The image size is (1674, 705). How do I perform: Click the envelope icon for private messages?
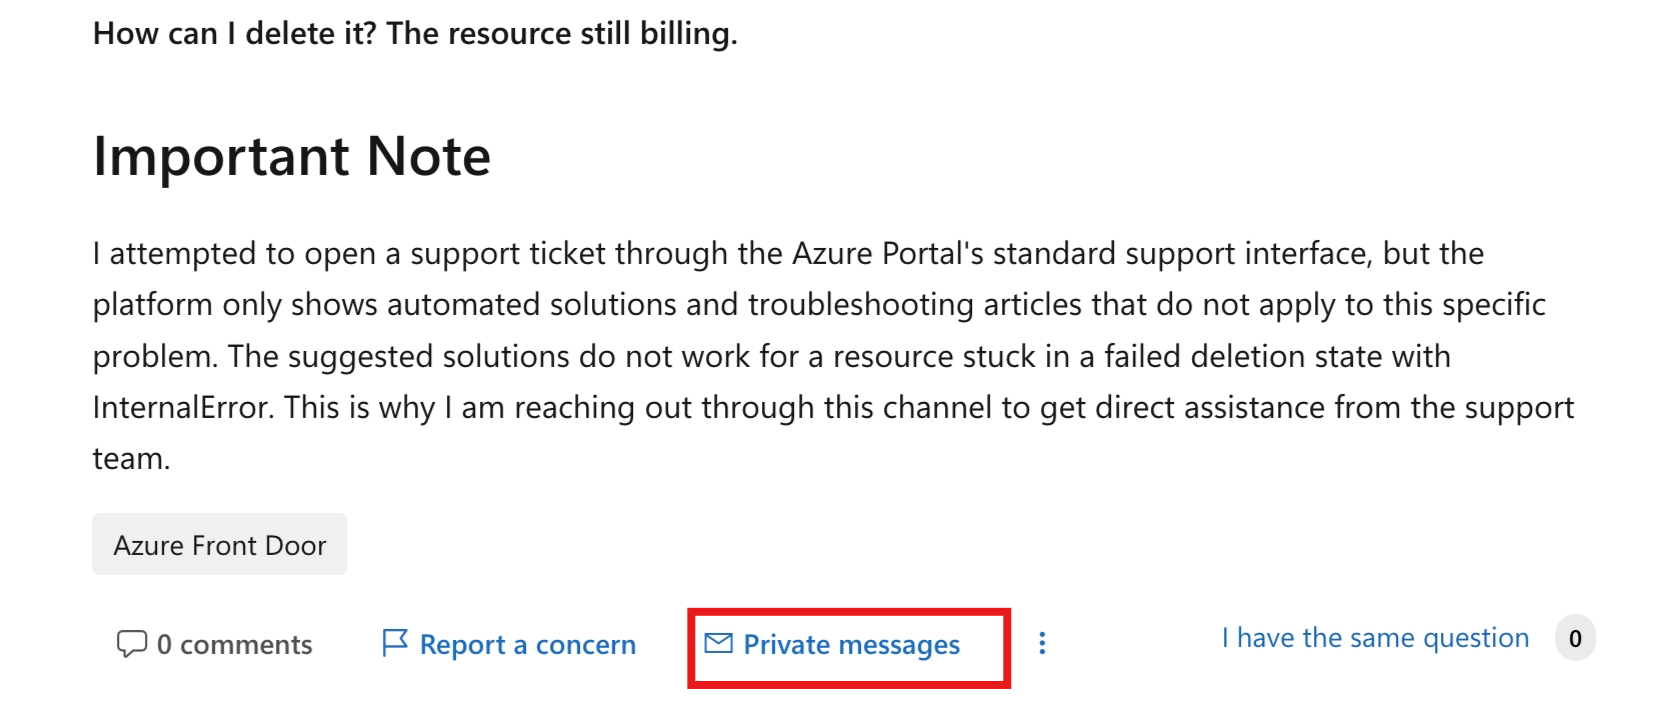coord(718,643)
